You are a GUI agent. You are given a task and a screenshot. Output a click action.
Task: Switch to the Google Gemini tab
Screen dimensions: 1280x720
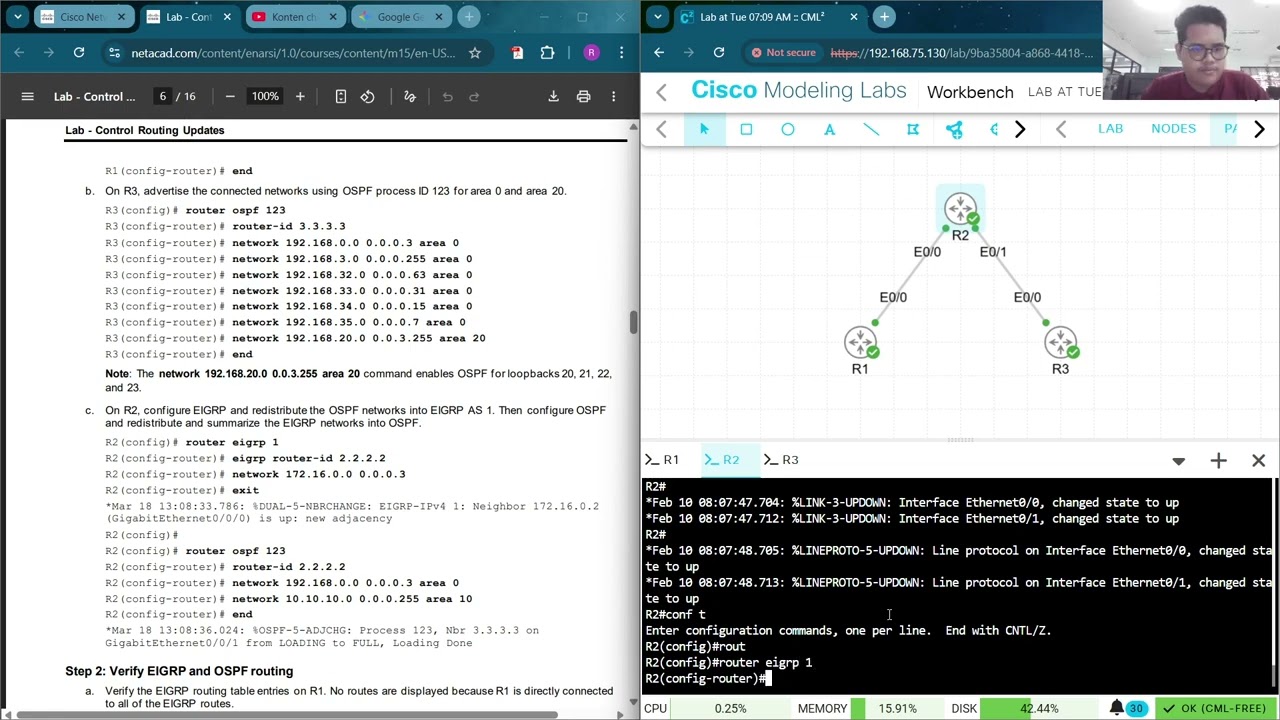coord(401,17)
